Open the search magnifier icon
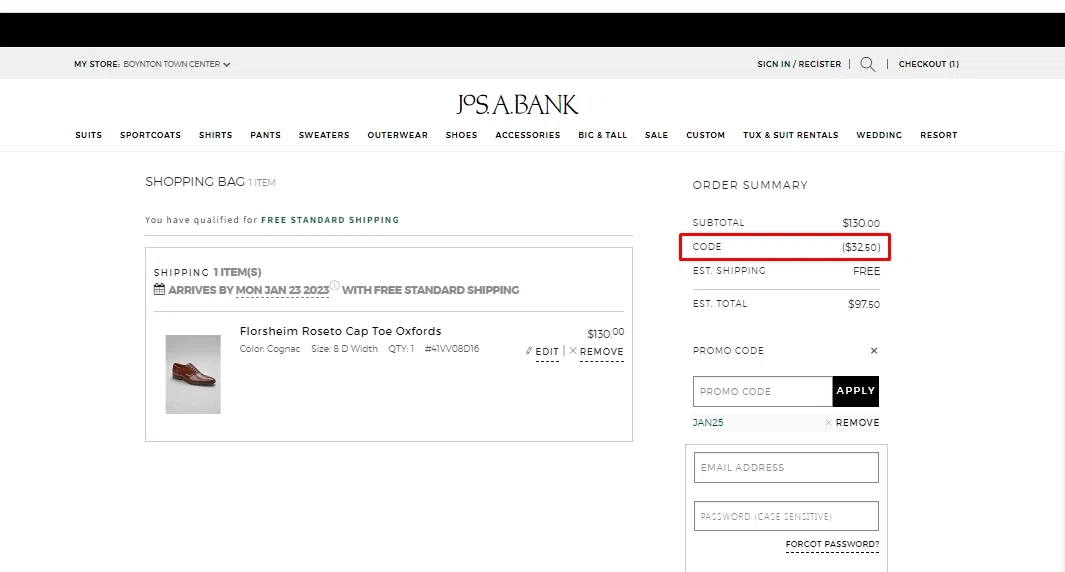The image size is (1065, 572). pyautogui.click(x=867, y=64)
